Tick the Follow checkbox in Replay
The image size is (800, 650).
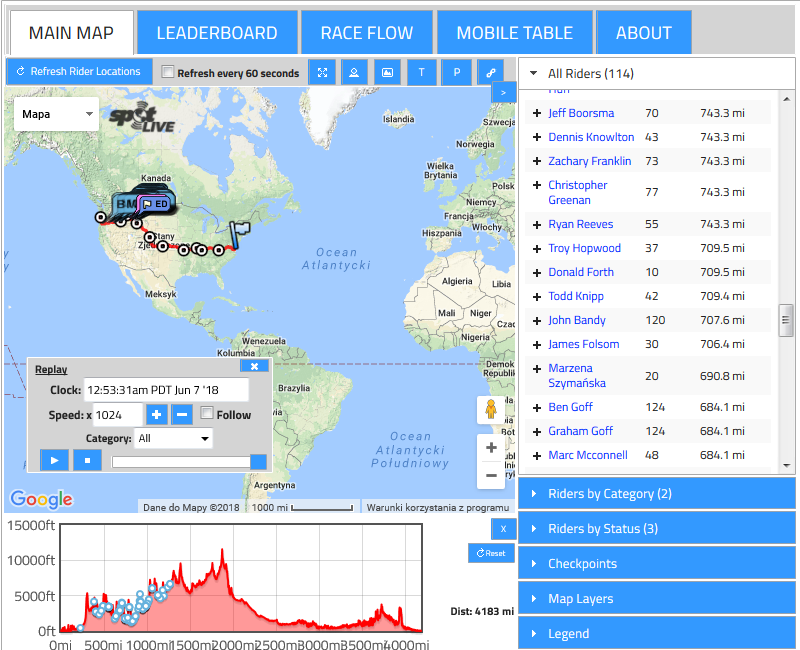[207, 412]
